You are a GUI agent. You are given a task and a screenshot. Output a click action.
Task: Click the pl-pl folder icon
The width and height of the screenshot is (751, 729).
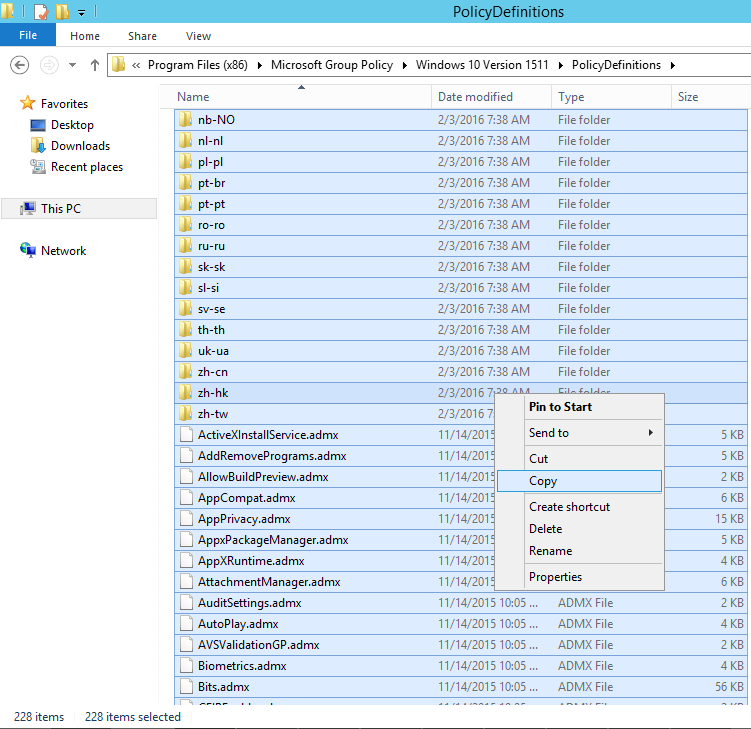(x=185, y=161)
